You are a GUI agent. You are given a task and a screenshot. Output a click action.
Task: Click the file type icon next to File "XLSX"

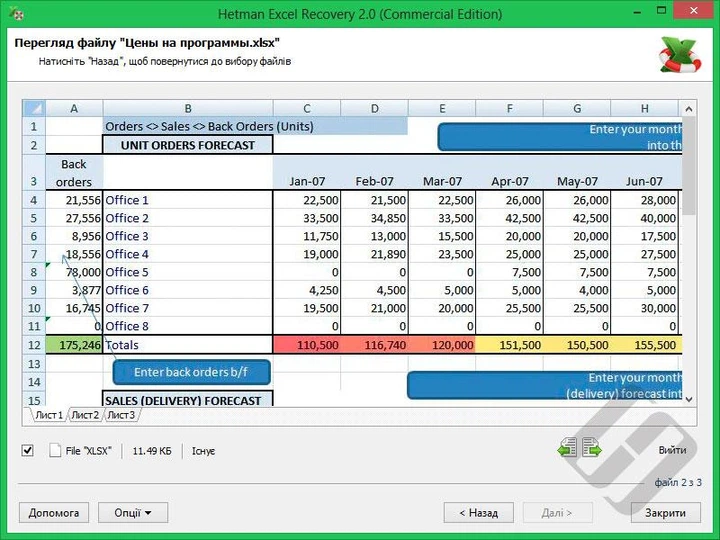tap(55, 450)
